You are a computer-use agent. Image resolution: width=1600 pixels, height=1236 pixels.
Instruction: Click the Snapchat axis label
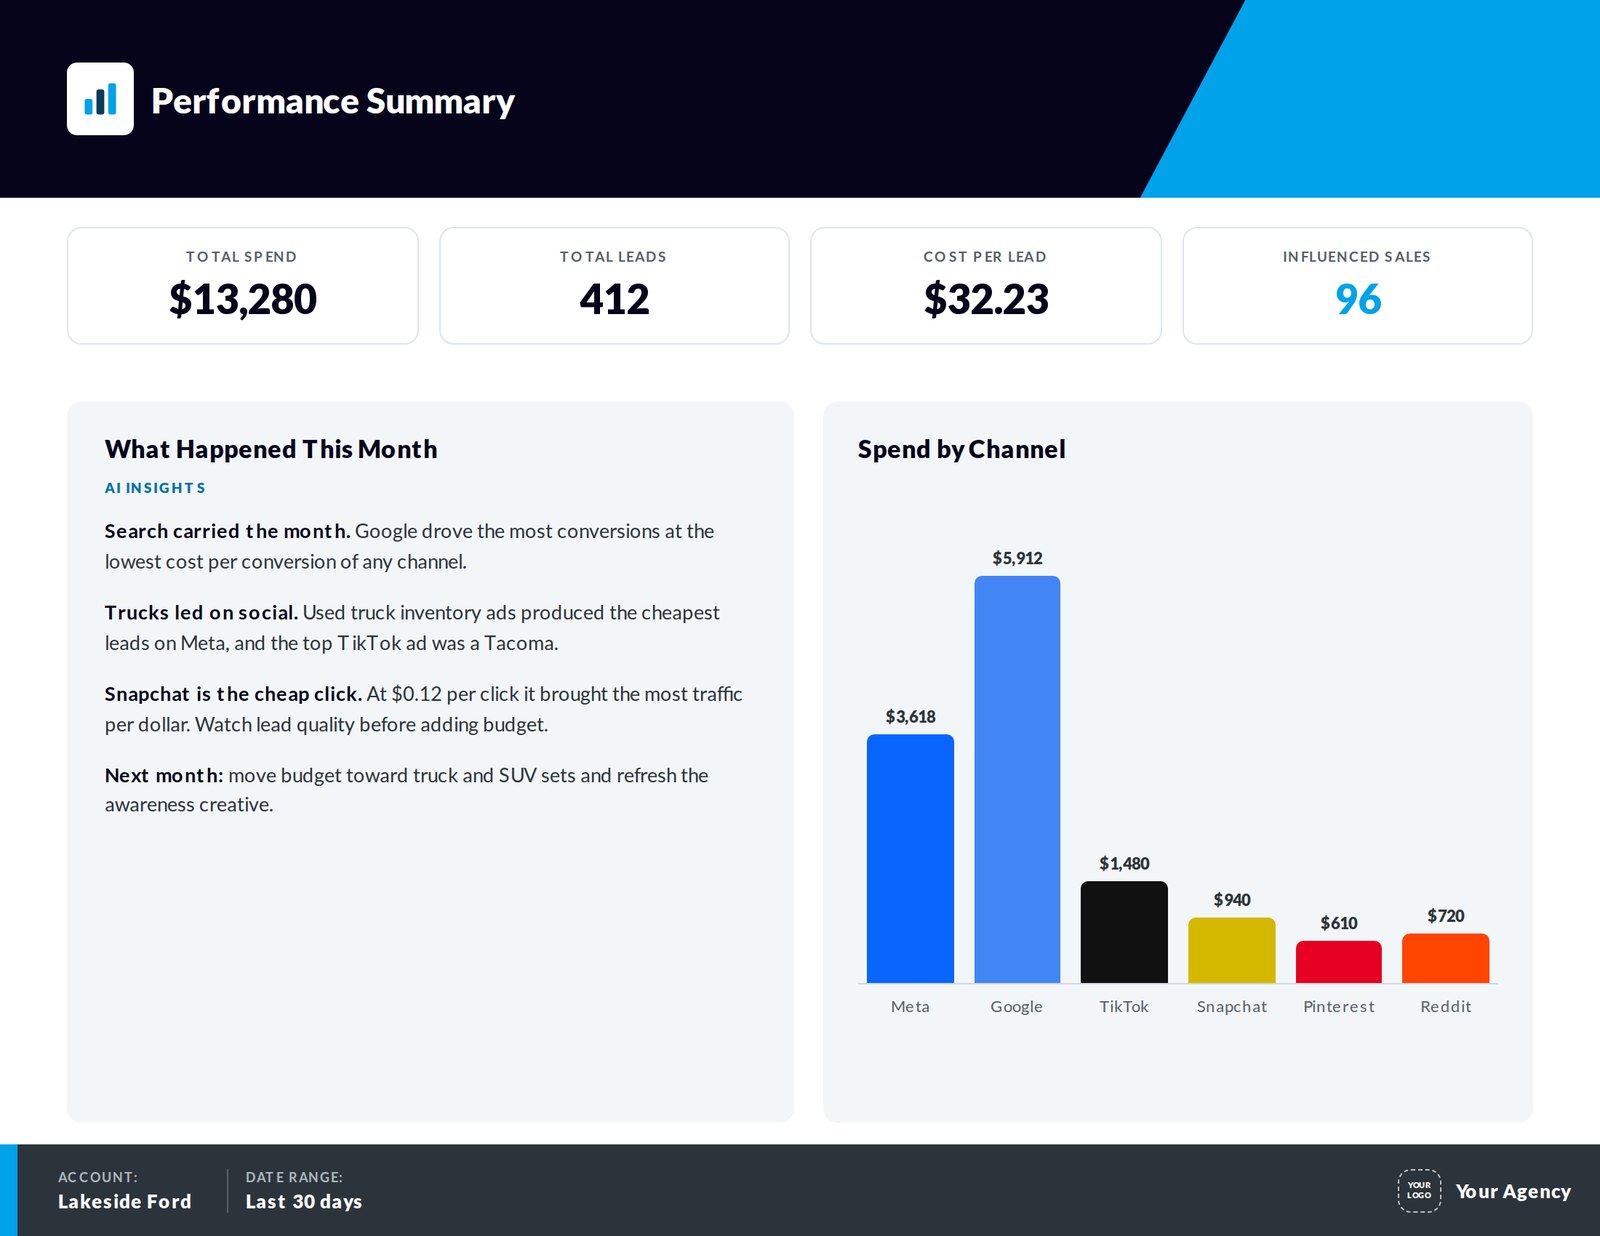(1232, 1007)
